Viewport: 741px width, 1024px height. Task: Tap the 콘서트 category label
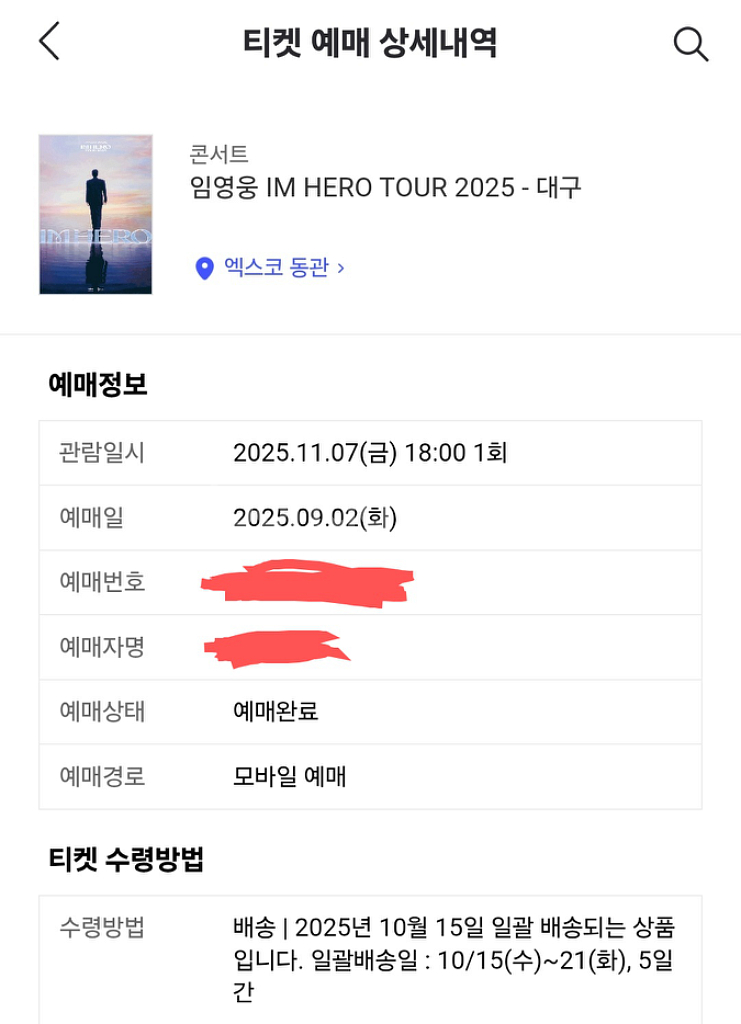218,154
